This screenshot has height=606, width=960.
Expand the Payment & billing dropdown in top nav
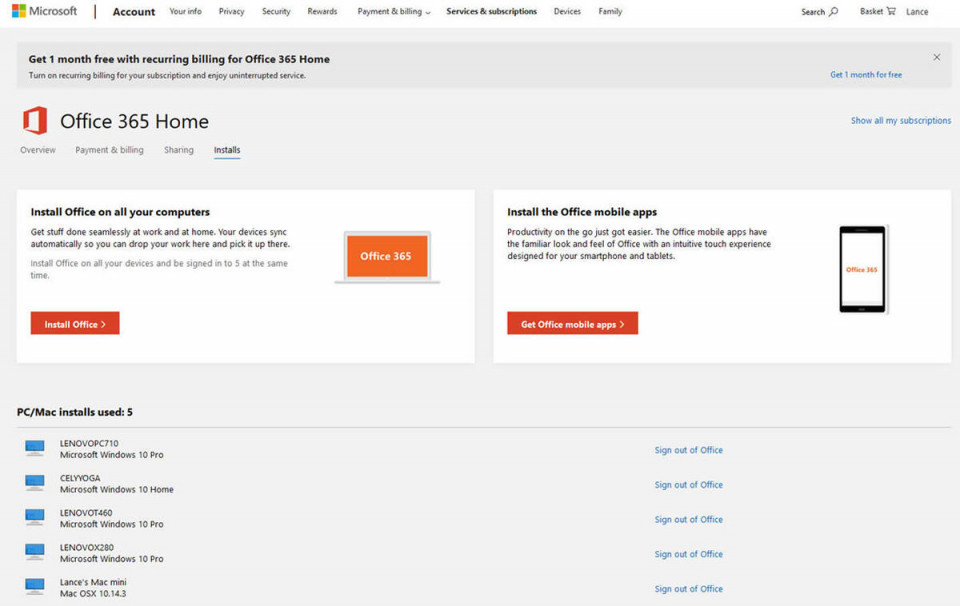click(x=394, y=12)
